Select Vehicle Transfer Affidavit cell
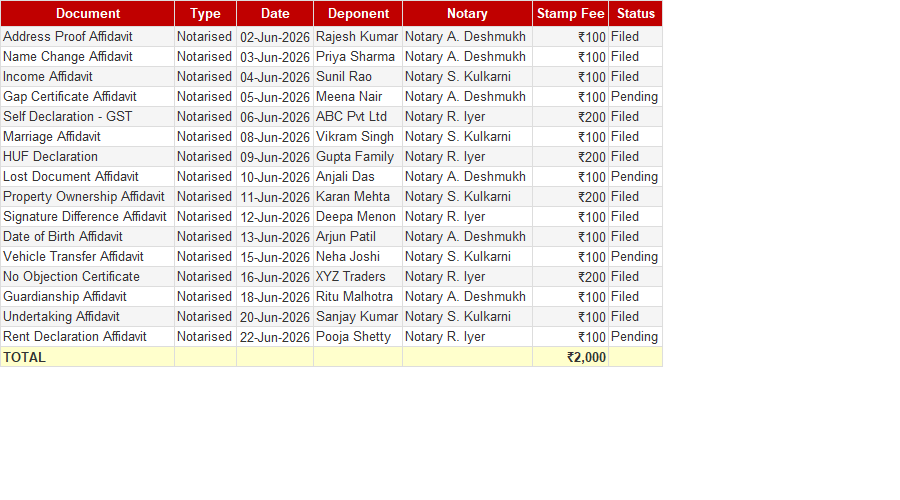This screenshot has height=500, width=900. coord(88,257)
